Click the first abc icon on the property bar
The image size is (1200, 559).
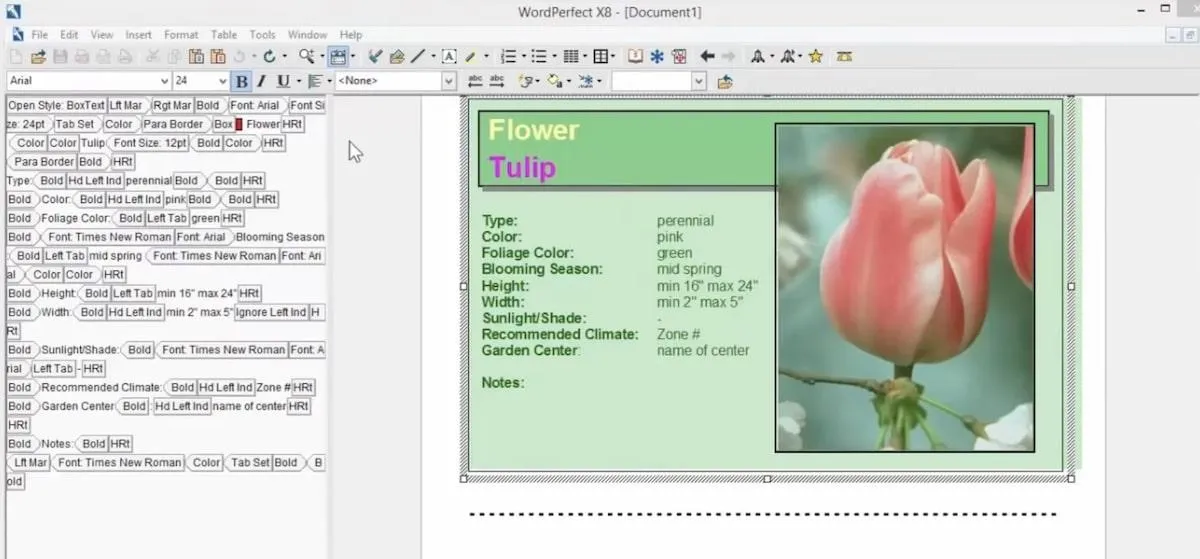pos(475,81)
